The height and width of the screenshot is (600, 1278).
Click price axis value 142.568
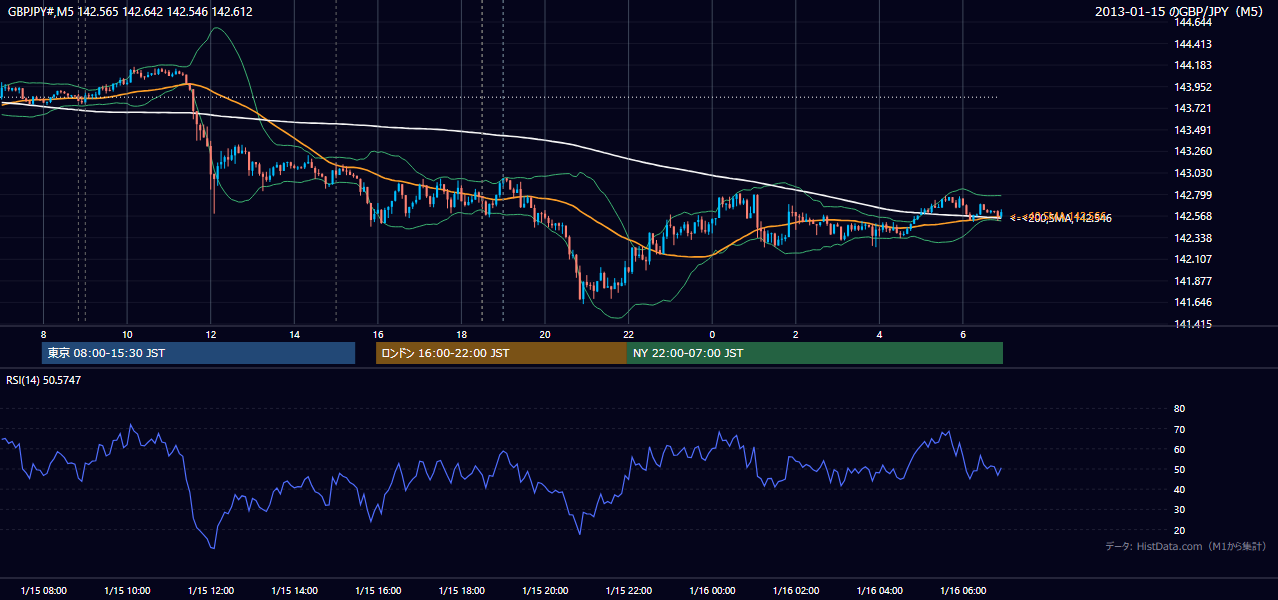(1194, 216)
